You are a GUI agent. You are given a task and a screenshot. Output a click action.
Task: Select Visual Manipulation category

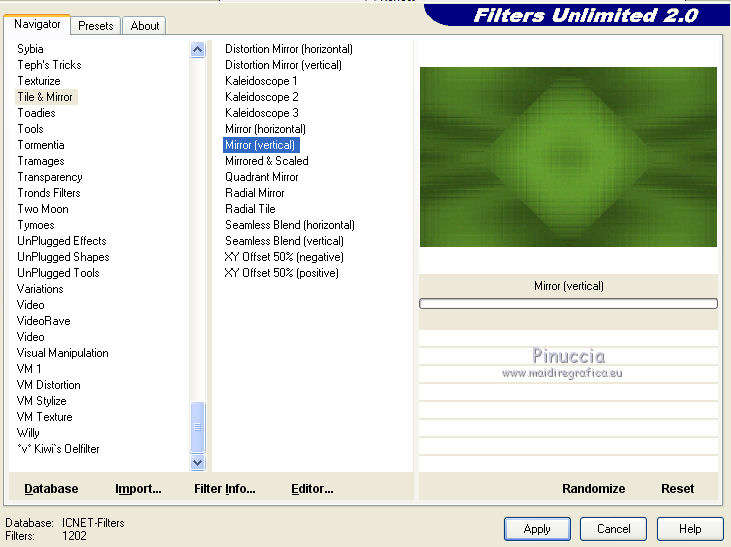[62, 353]
